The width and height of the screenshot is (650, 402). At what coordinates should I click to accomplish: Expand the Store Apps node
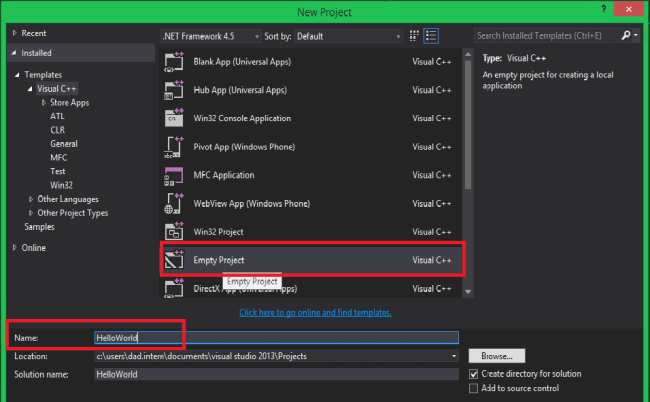point(44,102)
